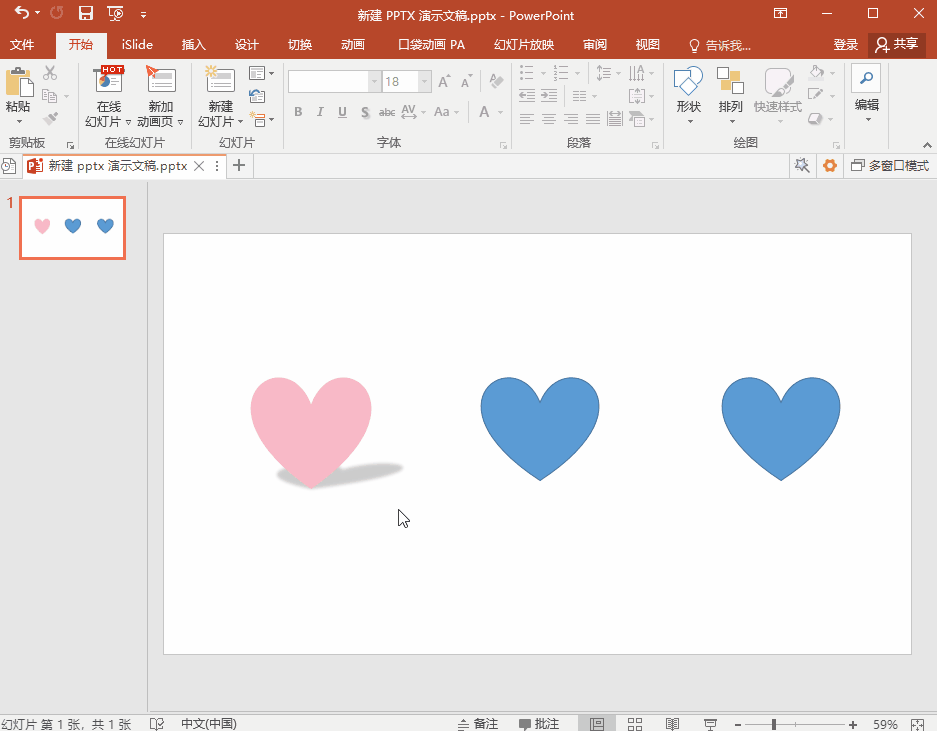
Task: Select the pink heart shape on slide
Action: click(311, 432)
